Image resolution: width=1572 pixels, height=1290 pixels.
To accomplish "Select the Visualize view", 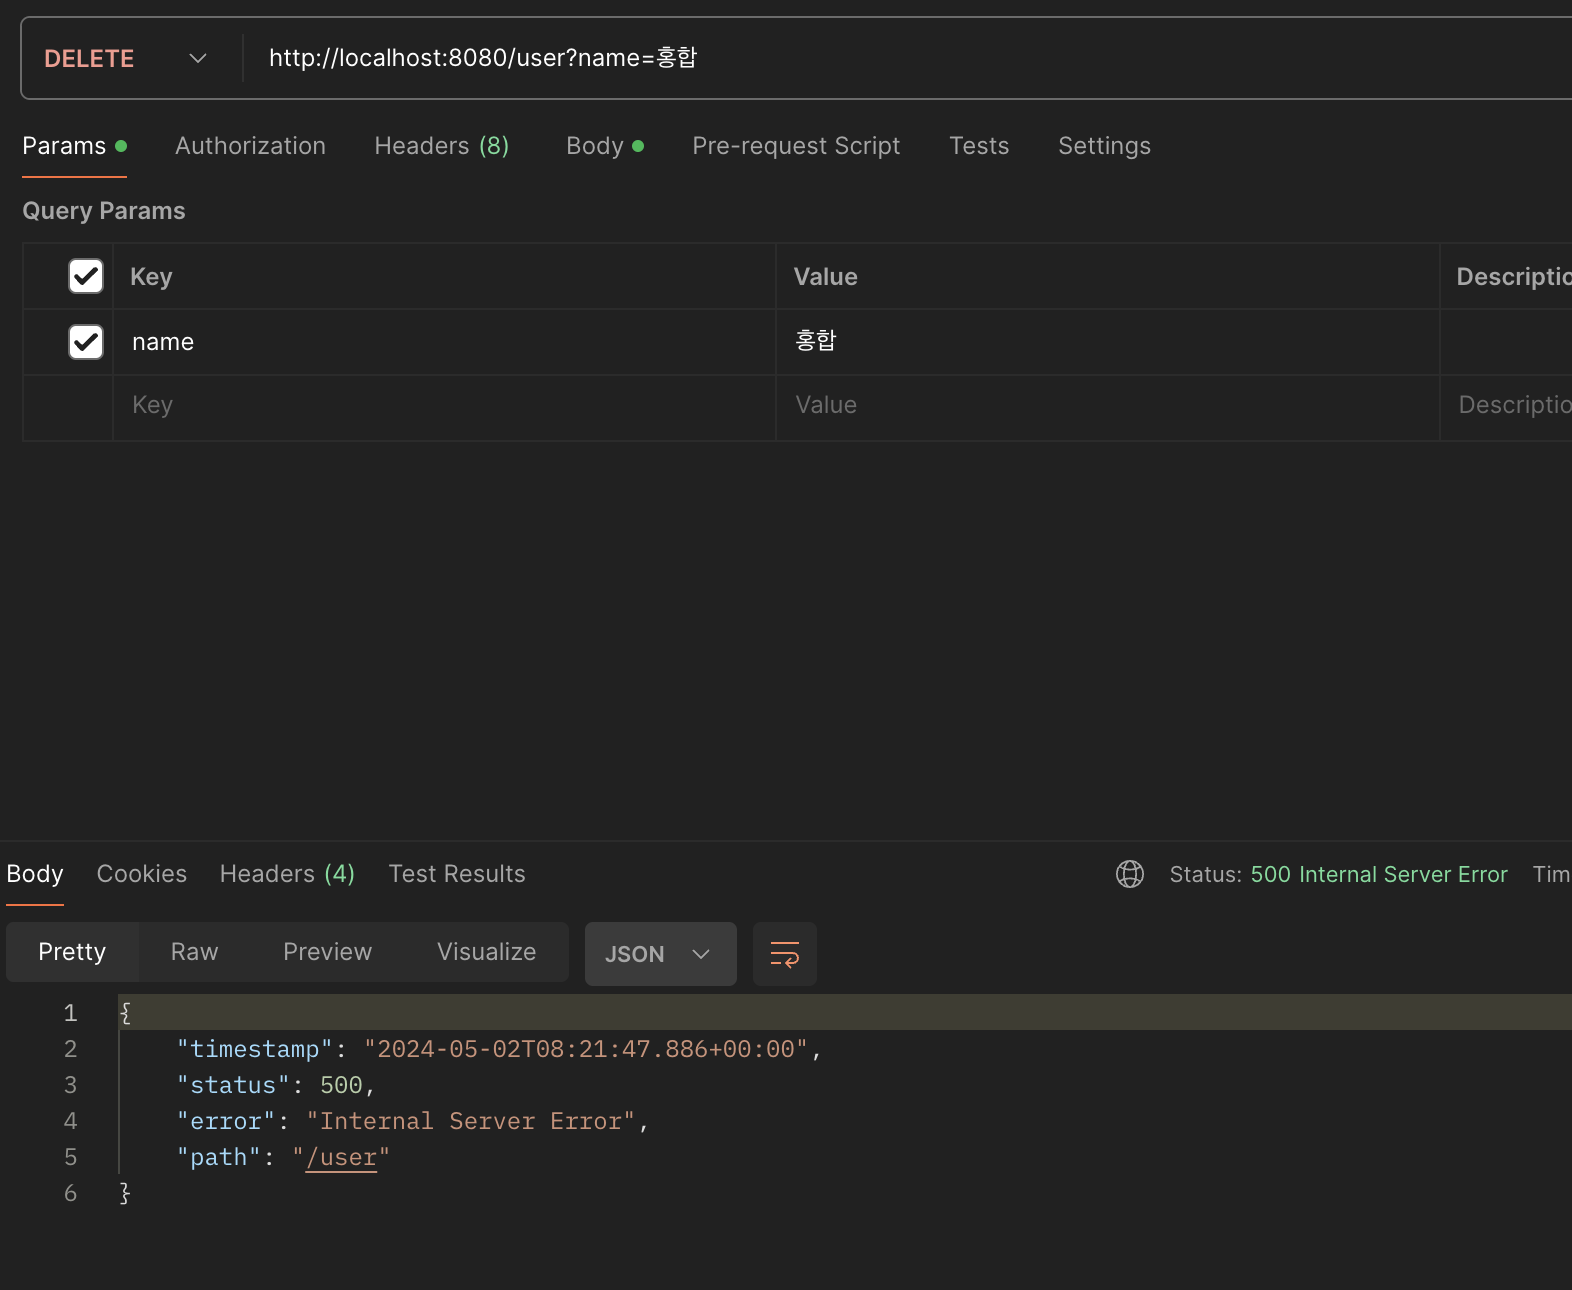I will pos(486,952).
